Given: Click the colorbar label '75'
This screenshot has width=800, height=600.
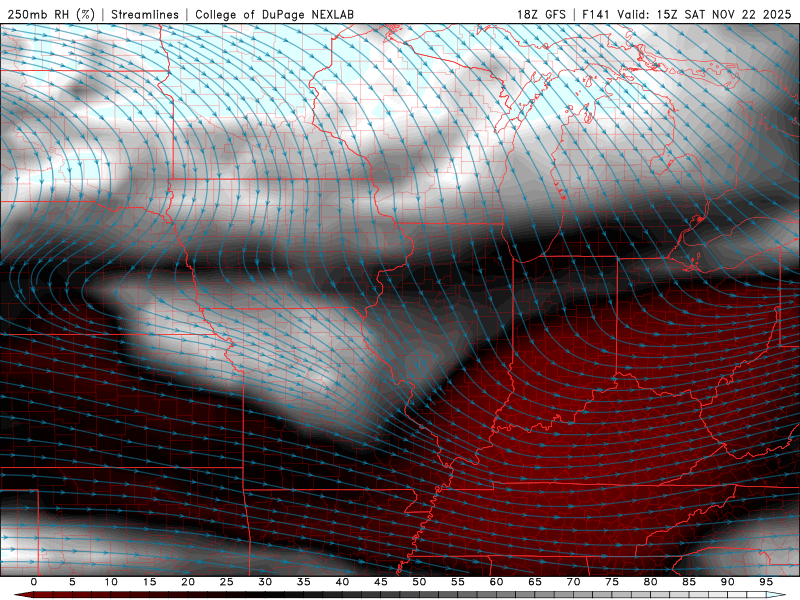Looking at the screenshot, I should point(612,582).
